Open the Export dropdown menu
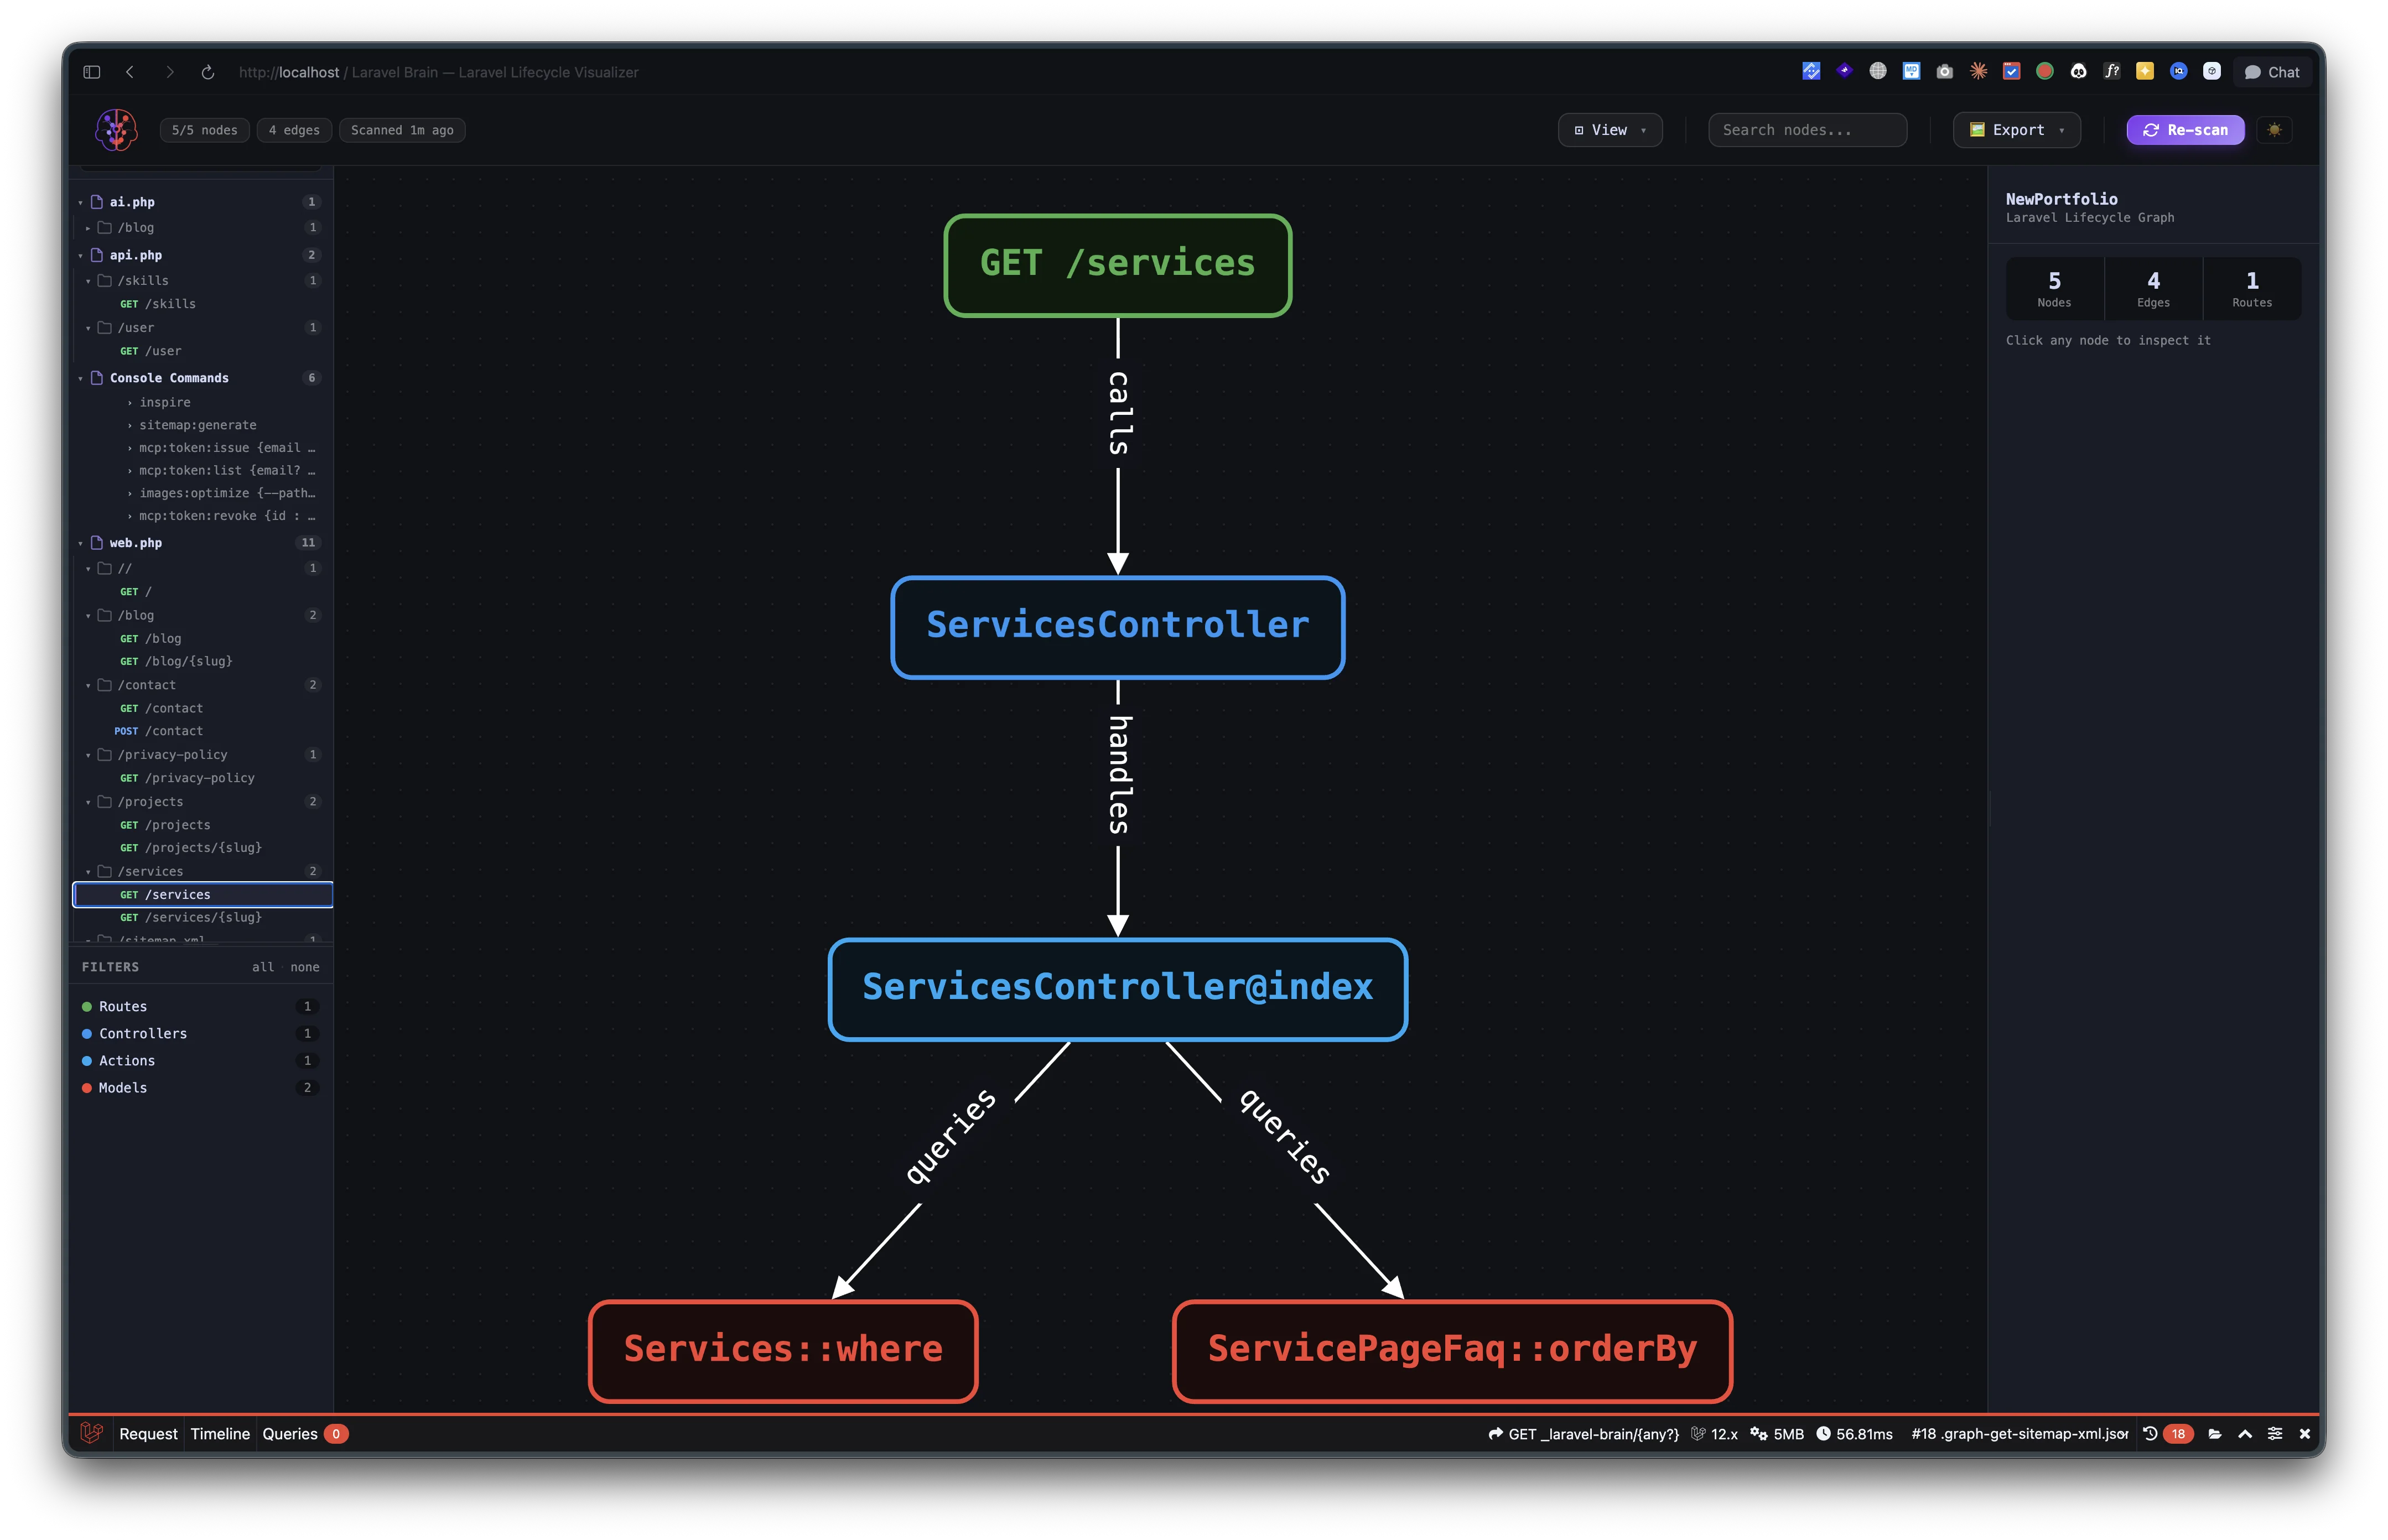This screenshot has width=2388, height=1540. point(2017,130)
